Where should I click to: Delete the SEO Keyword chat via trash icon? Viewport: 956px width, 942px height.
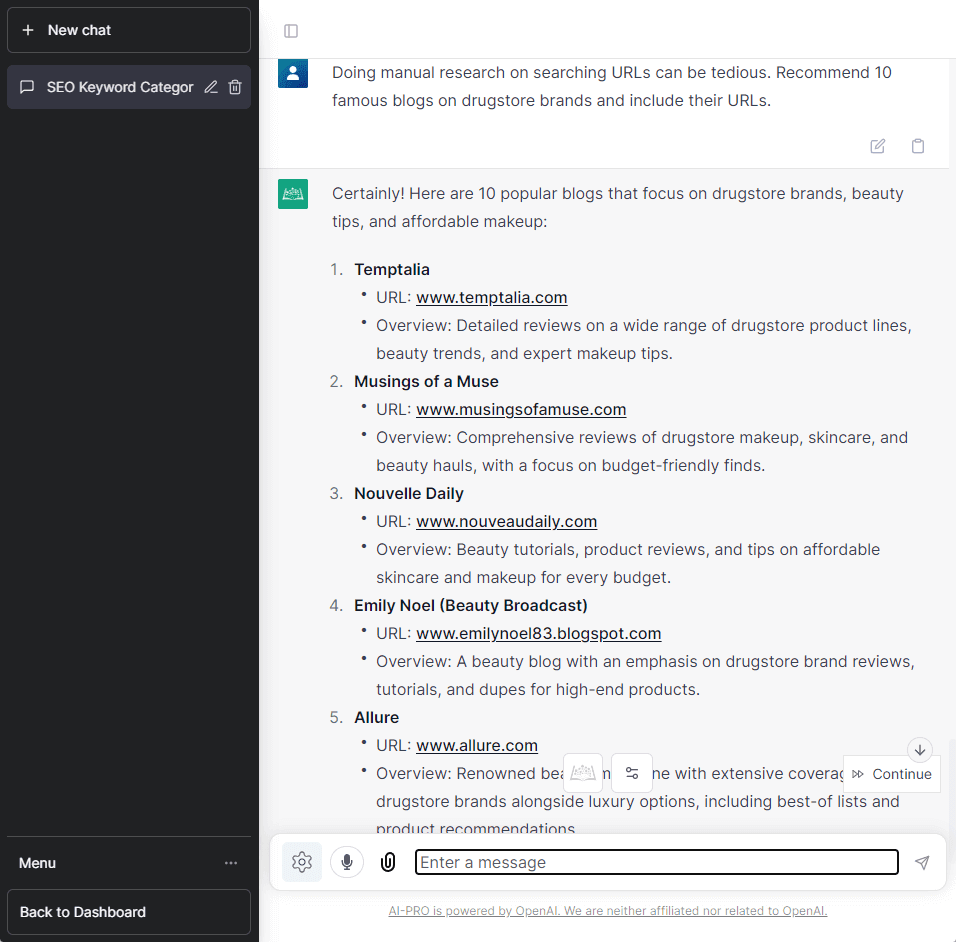(x=235, y=87)
